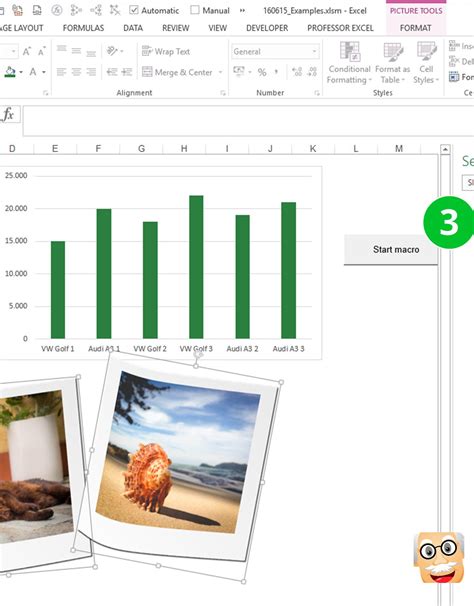Open the FORMULAS ribbon tab
This screenshot has width=474, height=606.
tap(83, 28)
